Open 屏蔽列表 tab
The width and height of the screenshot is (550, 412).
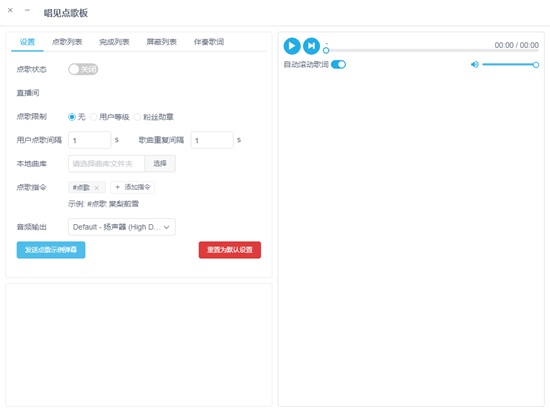point(161,42)
